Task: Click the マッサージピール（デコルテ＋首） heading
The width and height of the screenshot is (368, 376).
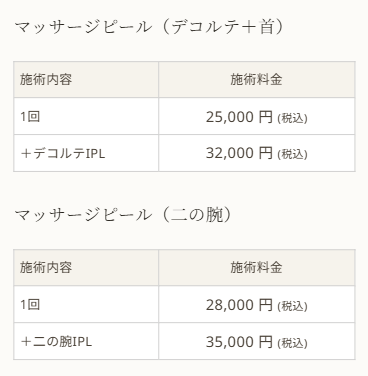Action: 149,27
